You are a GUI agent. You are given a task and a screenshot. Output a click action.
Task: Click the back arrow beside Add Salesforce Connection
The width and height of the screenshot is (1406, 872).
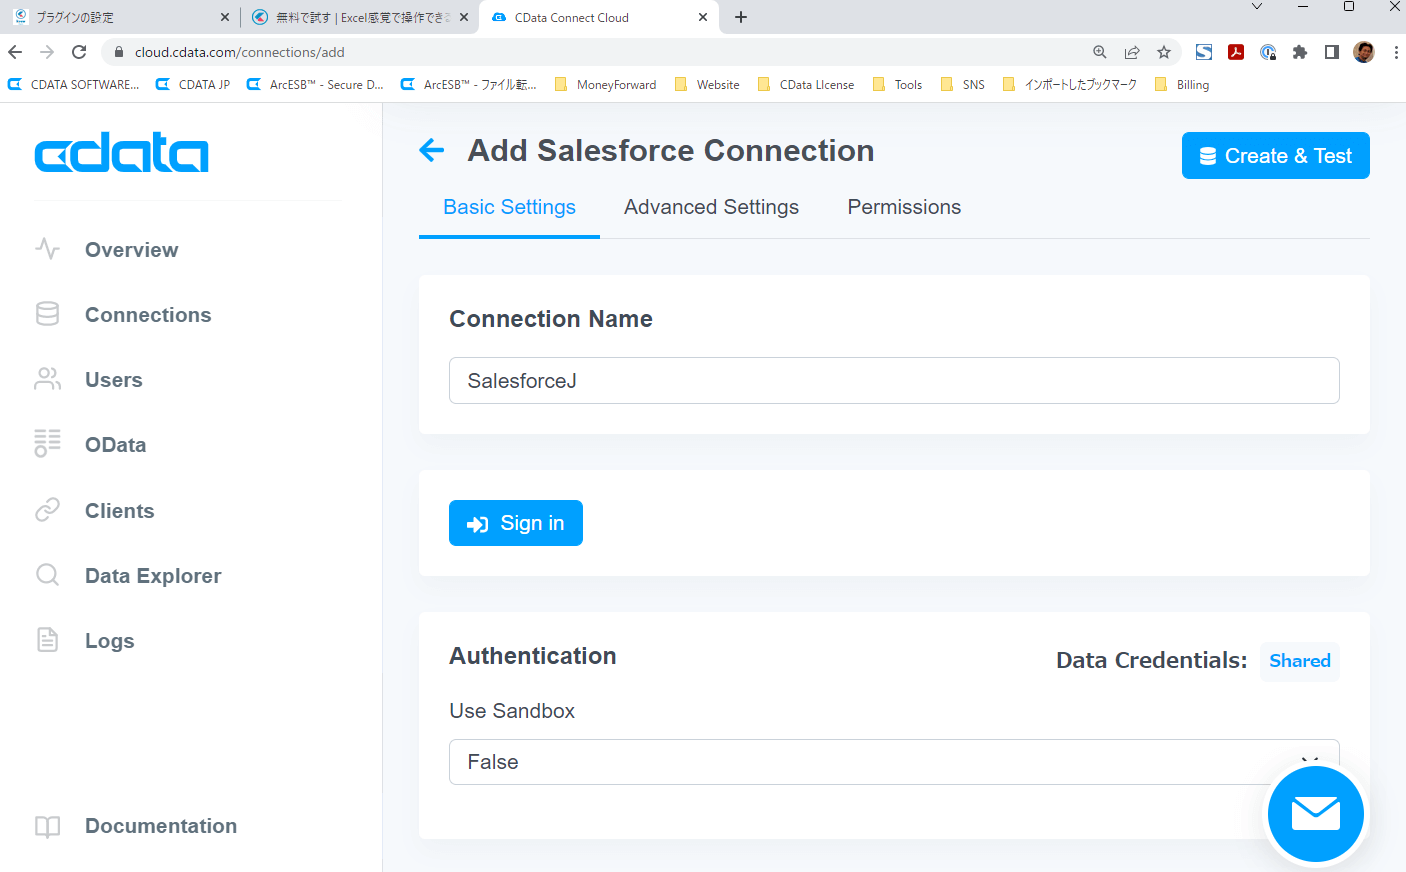432,151
